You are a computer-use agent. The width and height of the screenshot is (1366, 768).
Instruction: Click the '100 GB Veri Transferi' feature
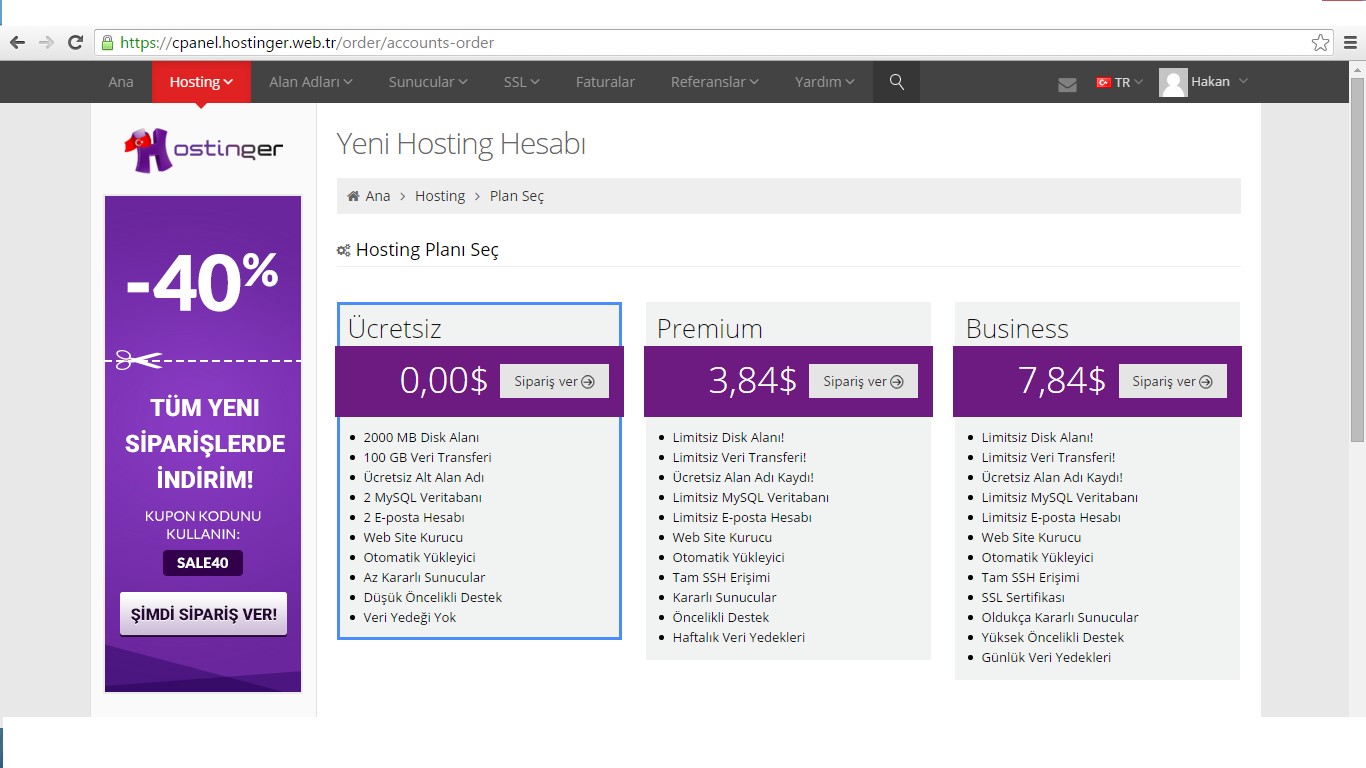click(428, 457)
